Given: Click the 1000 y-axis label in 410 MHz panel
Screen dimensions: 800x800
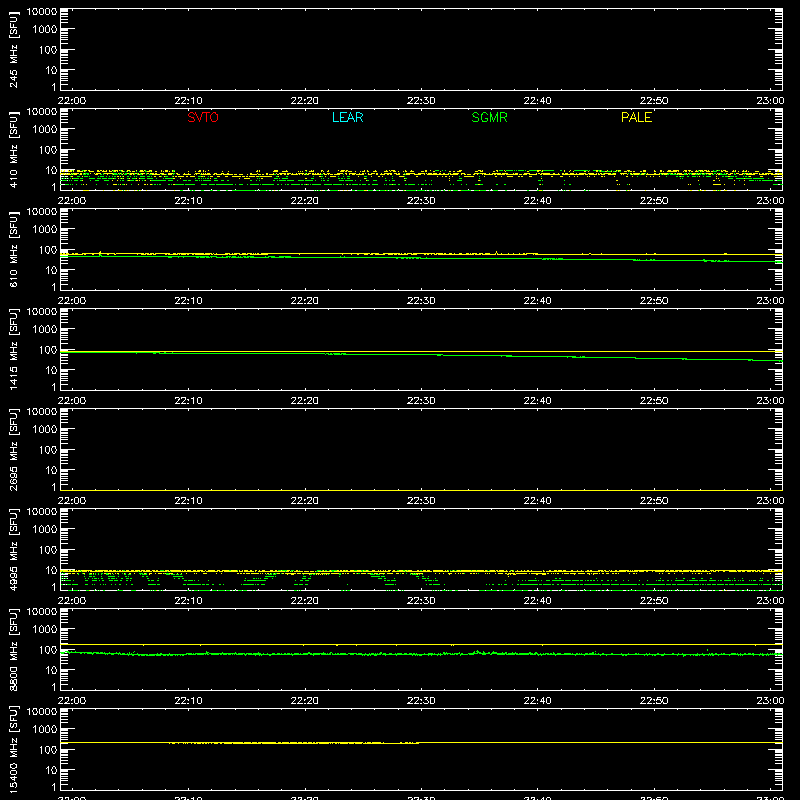Looking at the screenshot, I should click(45, 130).
